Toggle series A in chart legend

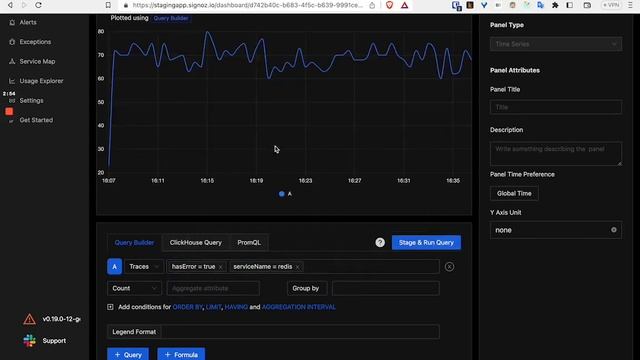pos(285,194)
